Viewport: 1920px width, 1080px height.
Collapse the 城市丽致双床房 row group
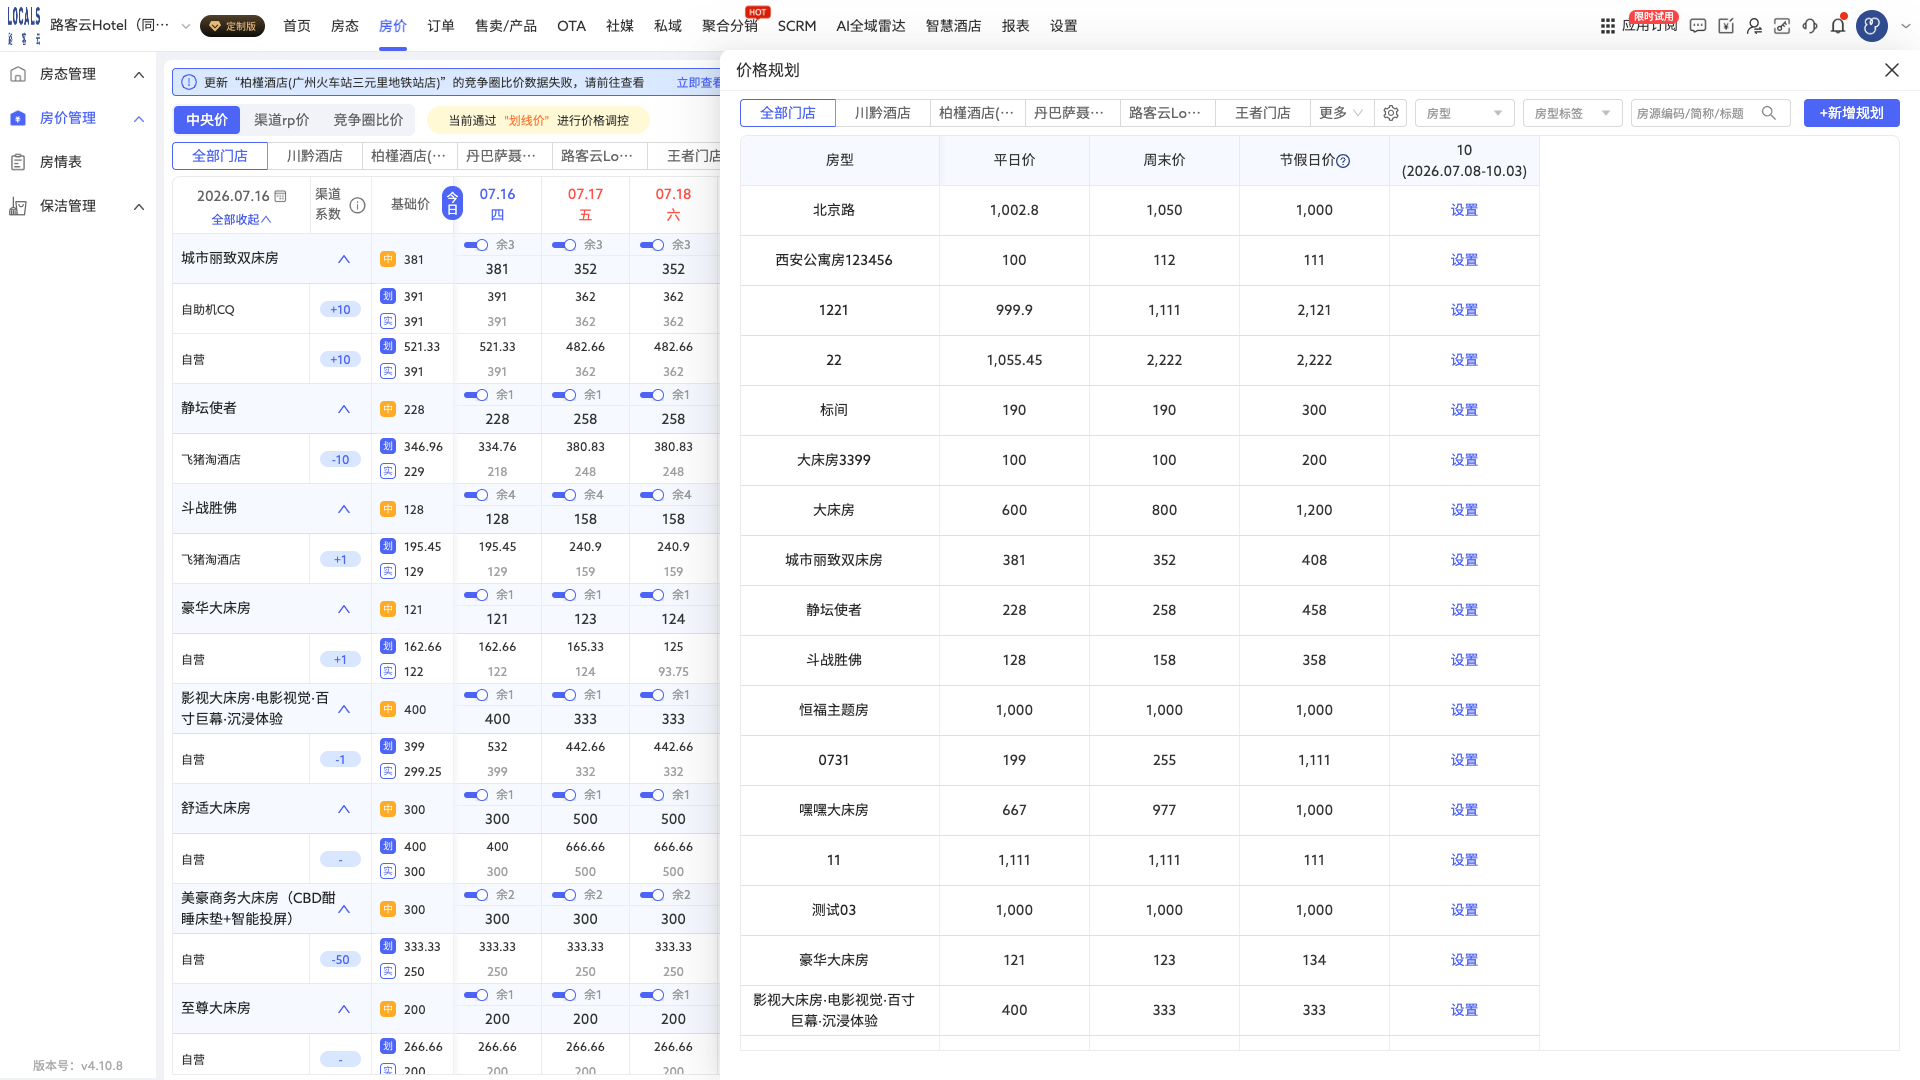point(344,259)
